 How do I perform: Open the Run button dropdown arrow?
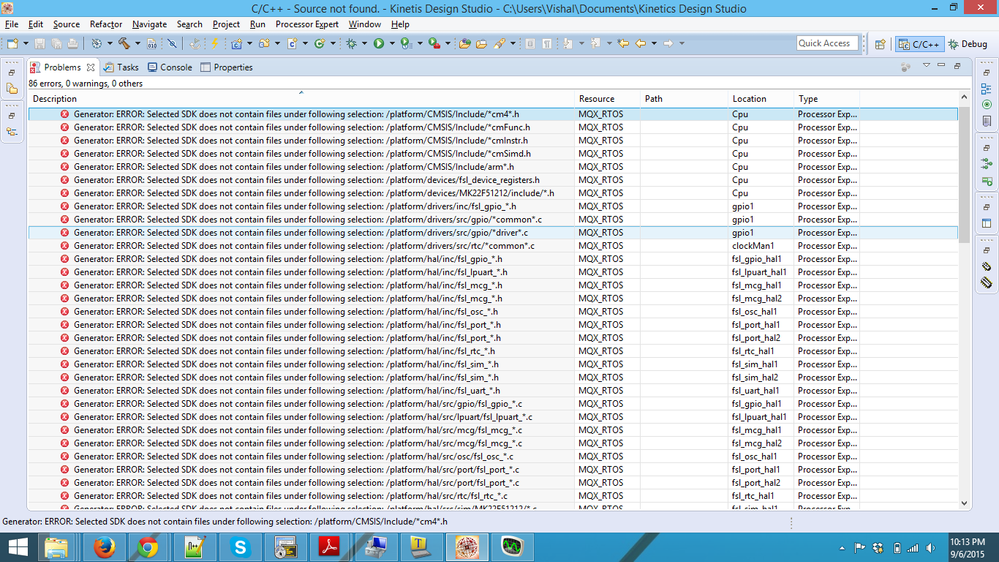[x=392, y=43]
